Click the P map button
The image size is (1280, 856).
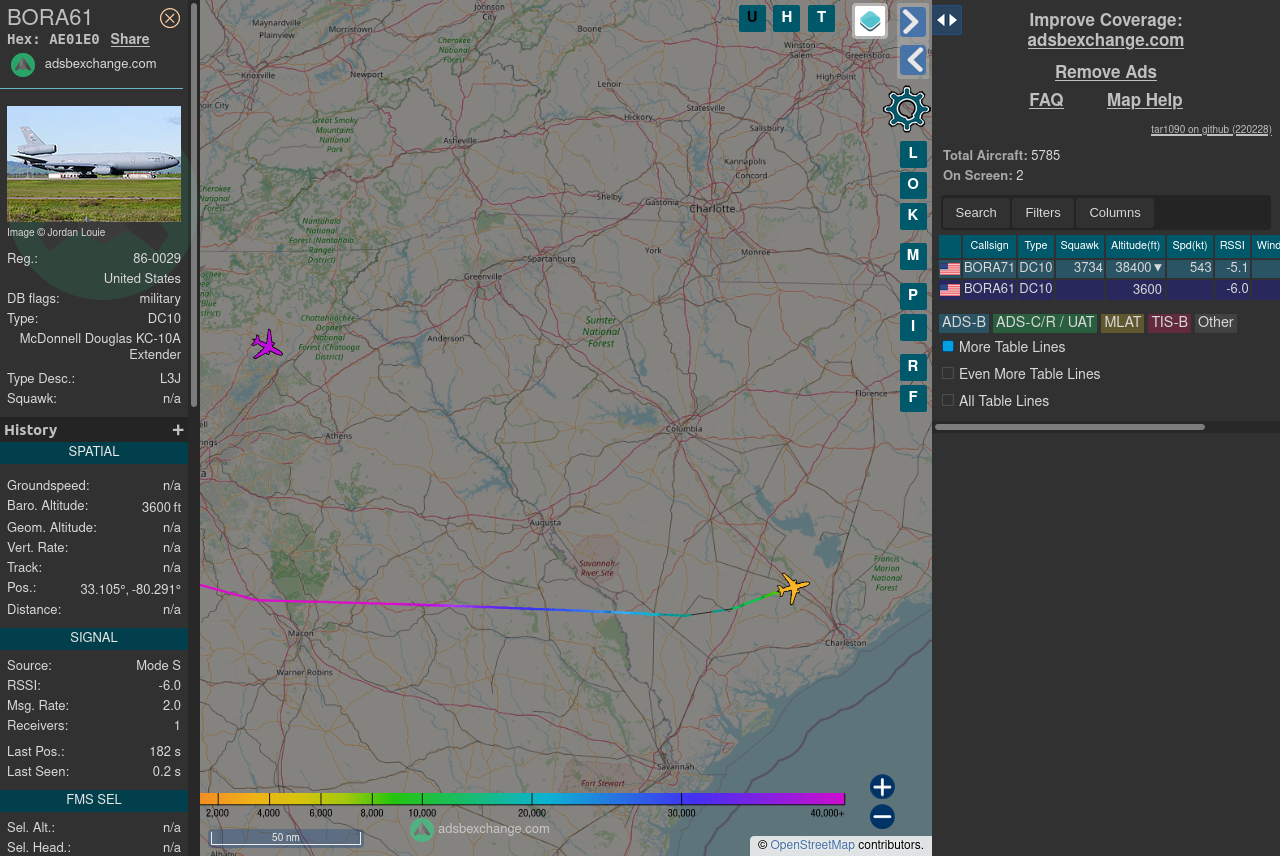coord(913,296)
